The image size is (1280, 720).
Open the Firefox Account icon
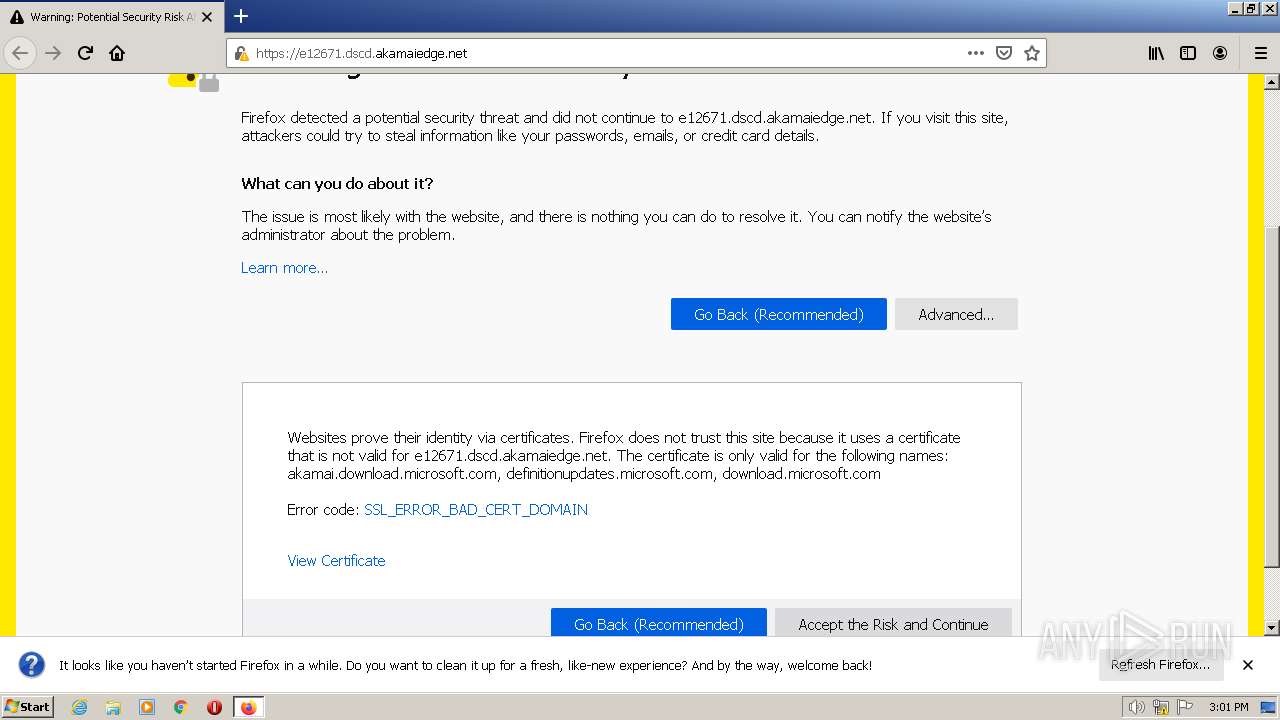tap(1220, 53)
